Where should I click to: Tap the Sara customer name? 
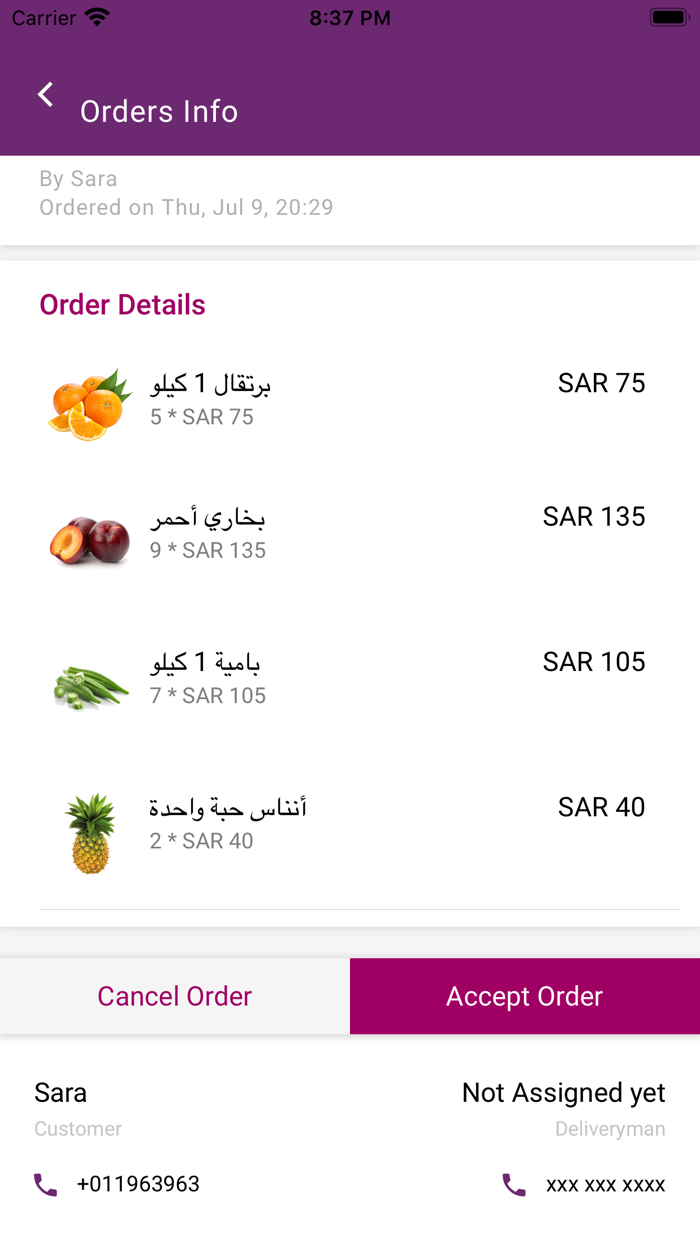[x=60, y=1092]
